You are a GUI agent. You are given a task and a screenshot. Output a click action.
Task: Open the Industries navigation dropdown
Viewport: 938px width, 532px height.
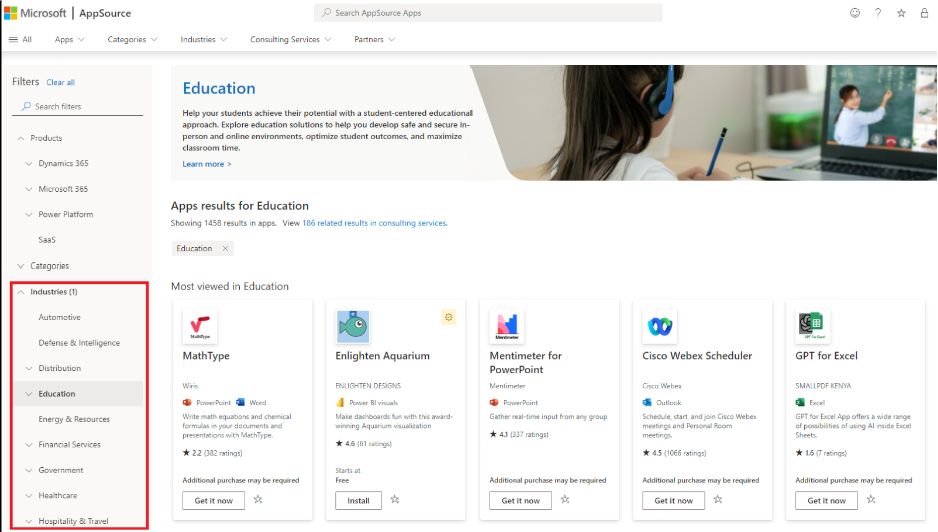pyautogui.click(x=203, y=39)
